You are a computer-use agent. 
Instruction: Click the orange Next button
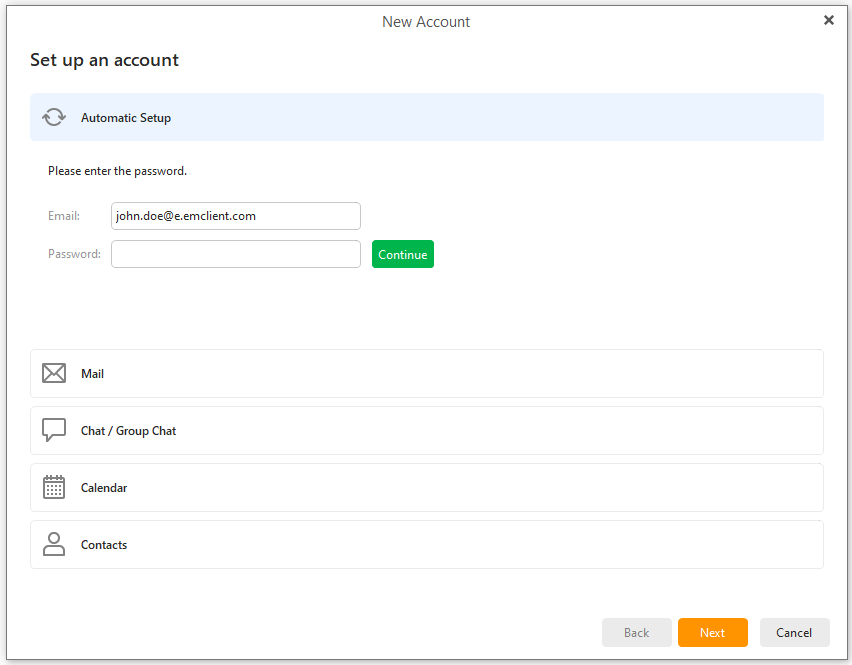[x=712, y=632]
